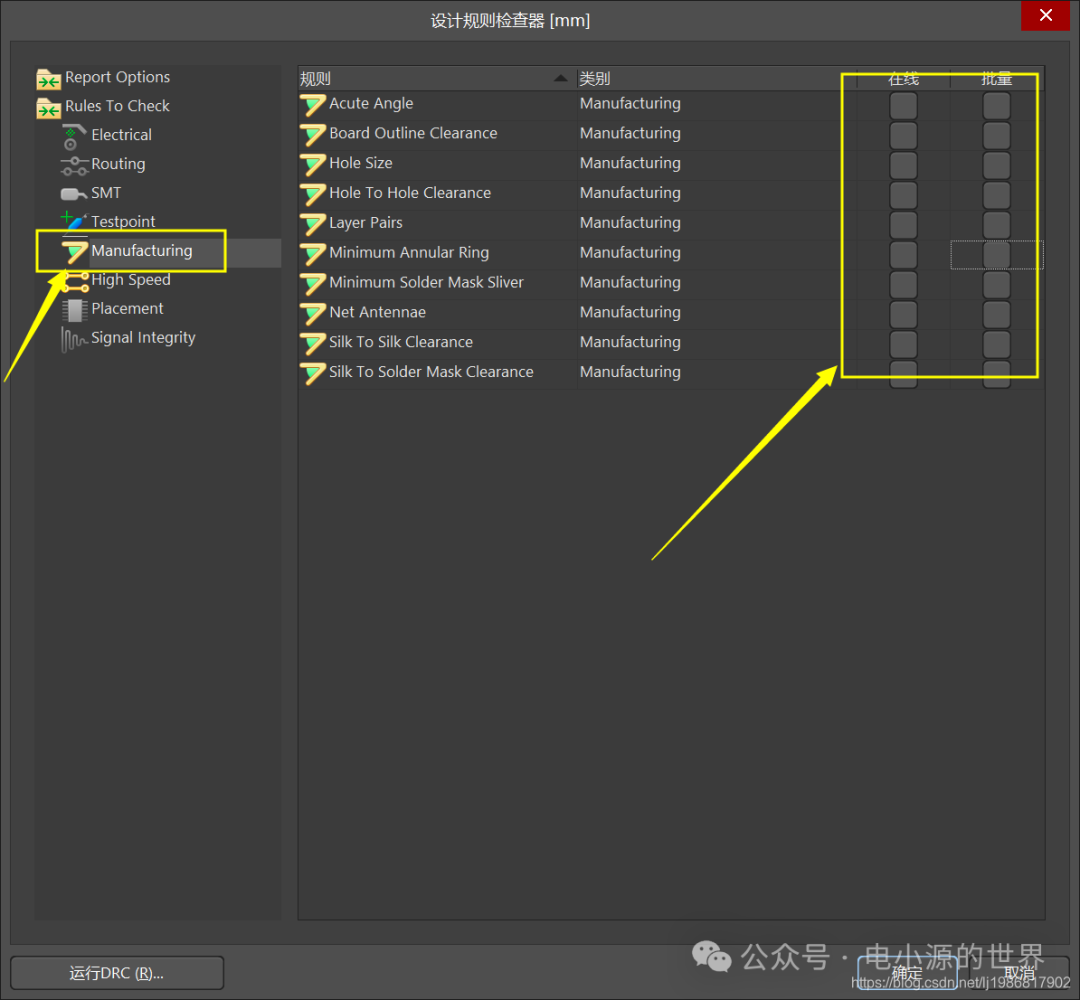1080x1000 pixels.
Task: Select the Minimum Annular Ring rule name
Action: click(x=409, y=253)
